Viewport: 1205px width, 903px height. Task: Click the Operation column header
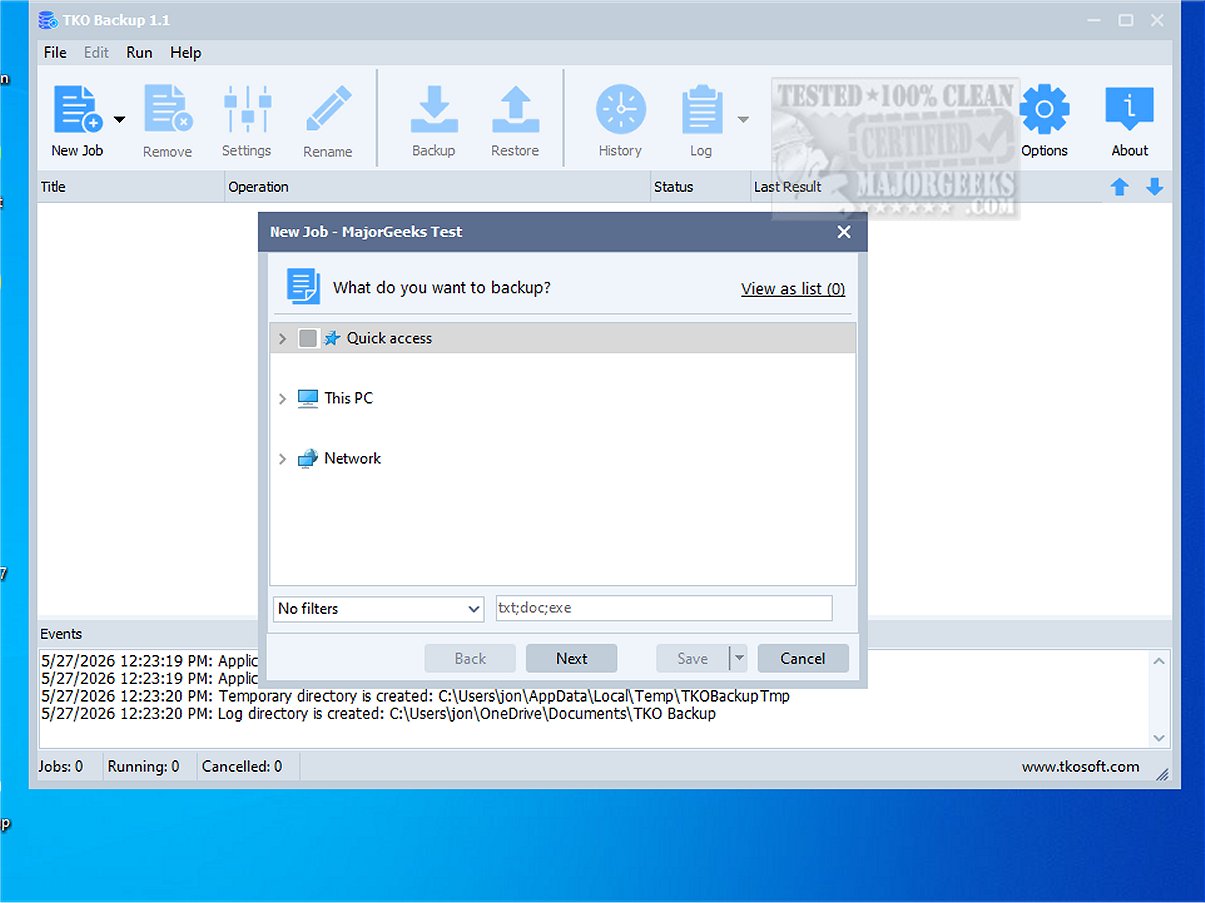point(438,187)
